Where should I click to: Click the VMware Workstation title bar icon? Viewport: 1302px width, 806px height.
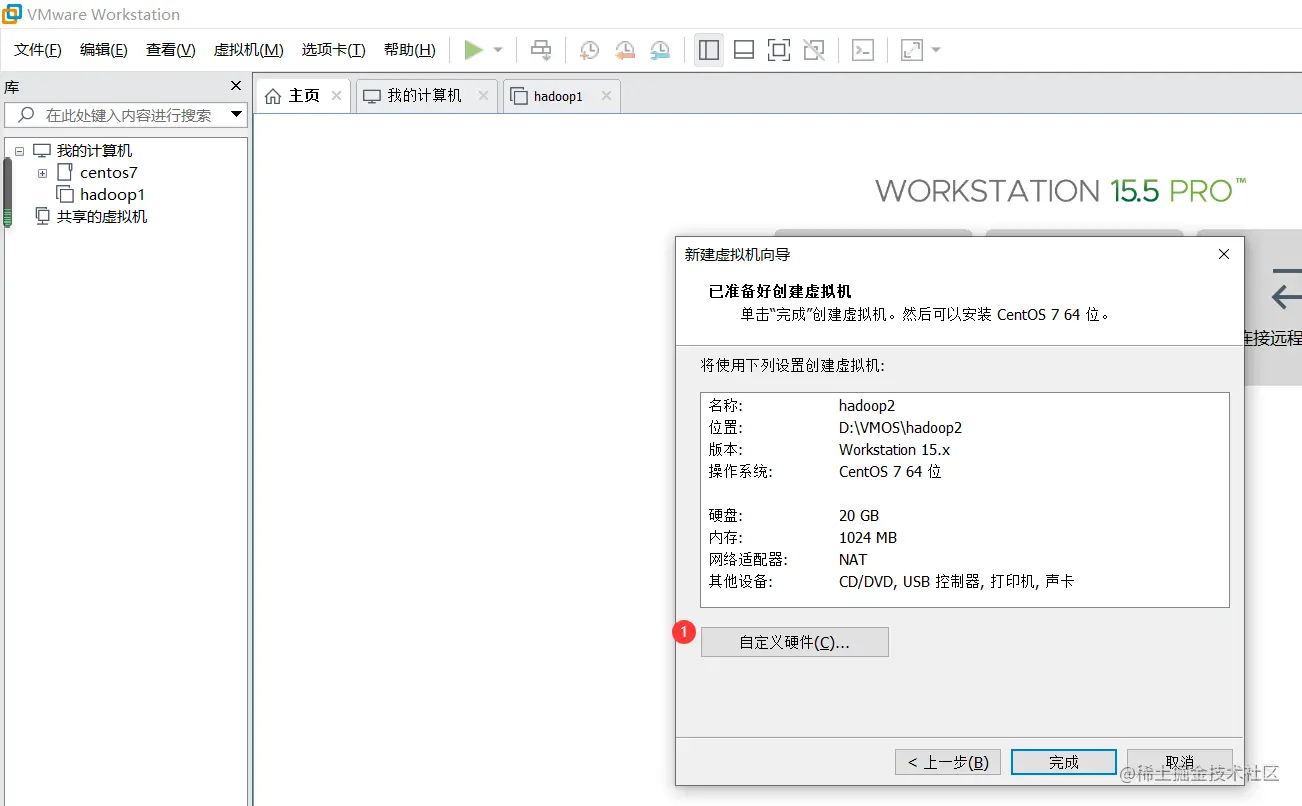pyautogui.click(x=11, y=14)
